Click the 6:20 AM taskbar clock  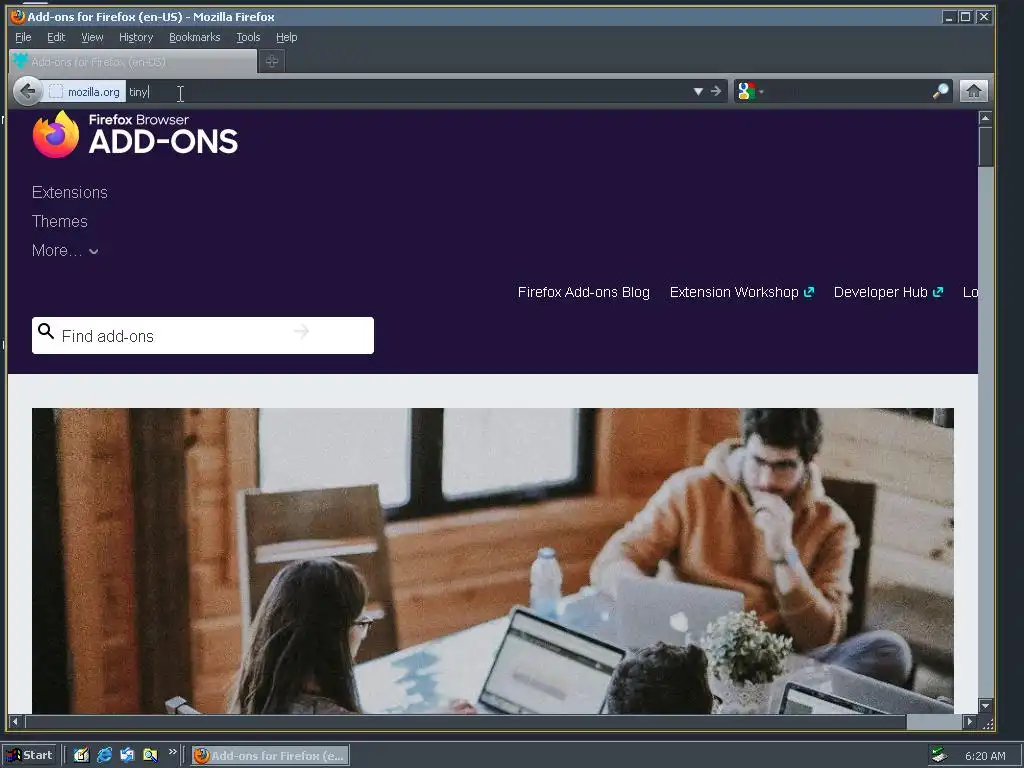tap(985, 756)
